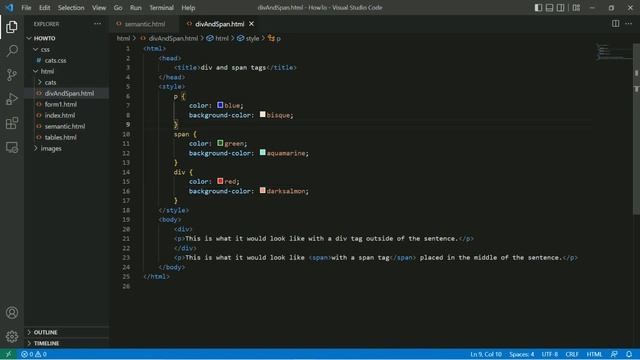Screen dimensions: 640x360
Task: Open the Accounts icon in activity bar
Action: tap(12, 313)
